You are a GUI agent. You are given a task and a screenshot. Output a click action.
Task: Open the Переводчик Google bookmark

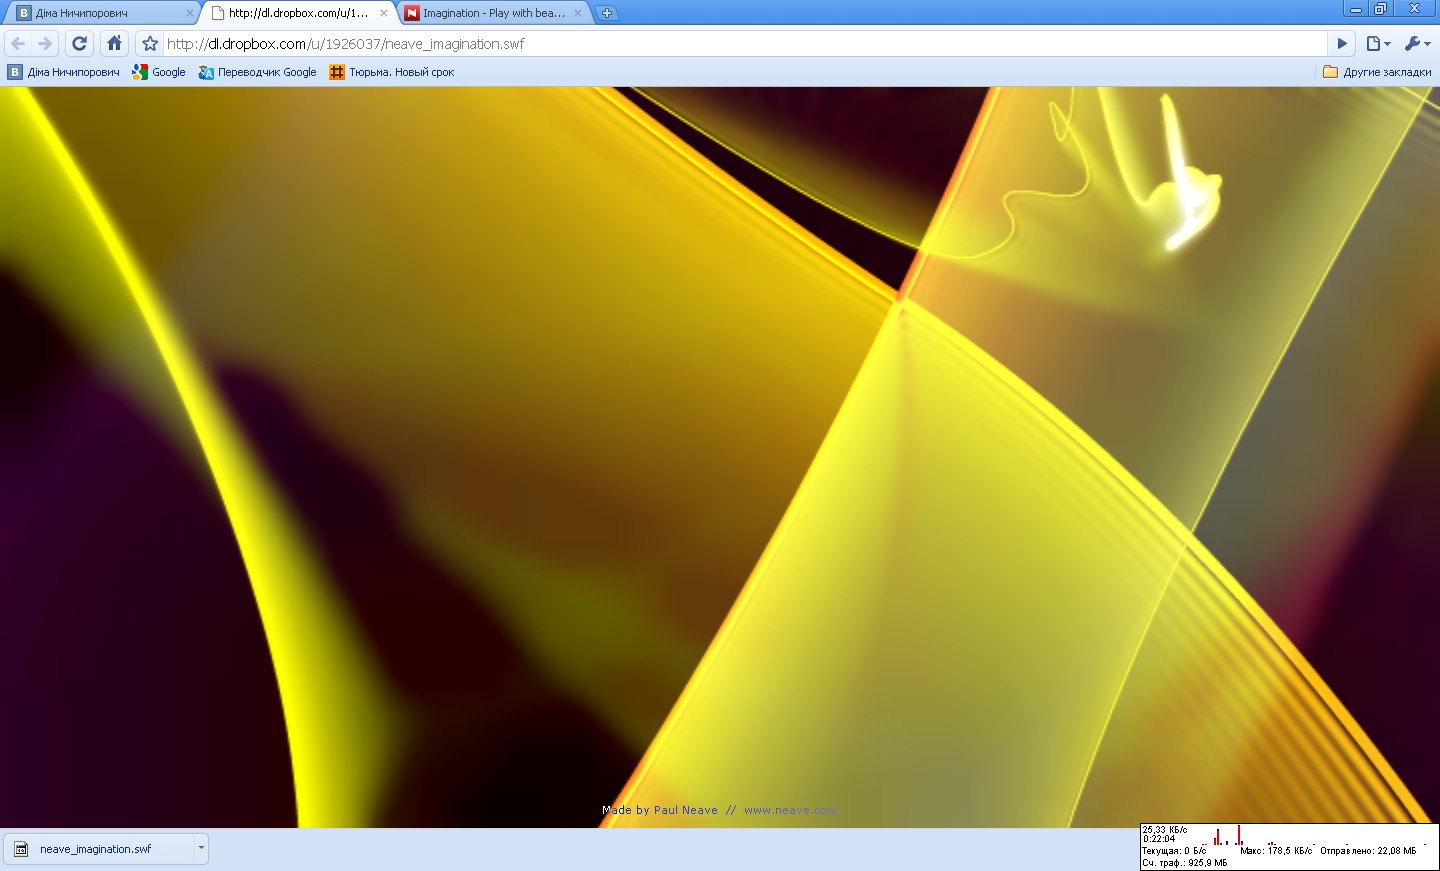coord(257,72)
